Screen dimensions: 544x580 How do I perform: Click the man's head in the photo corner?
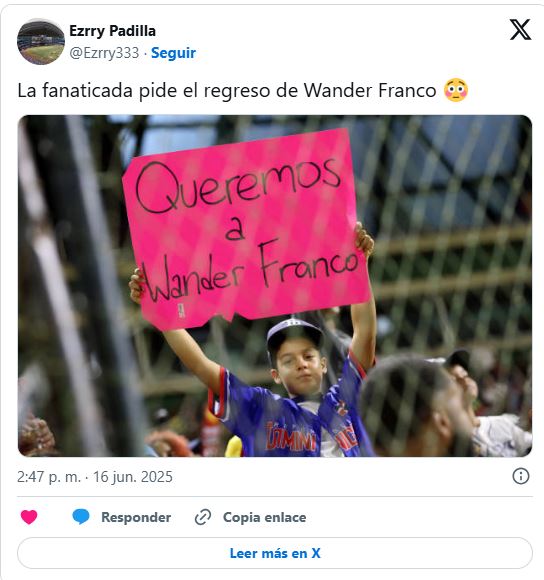[414, 405]
